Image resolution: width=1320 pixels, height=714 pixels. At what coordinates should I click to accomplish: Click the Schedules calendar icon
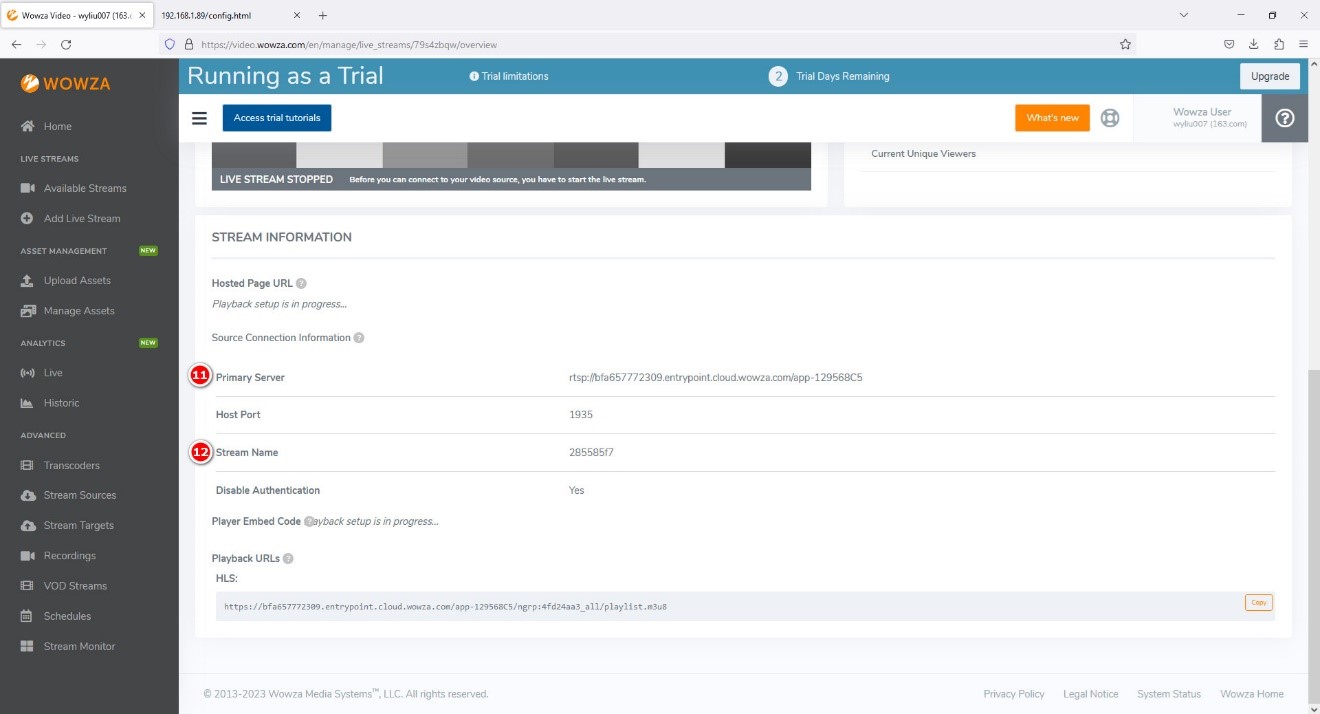pyautogui.click(x=28, y=616)
